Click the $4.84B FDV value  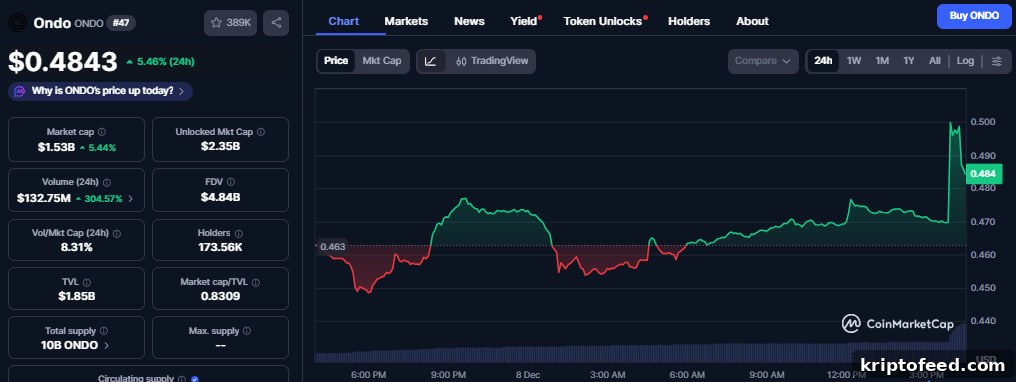[220, 197]
